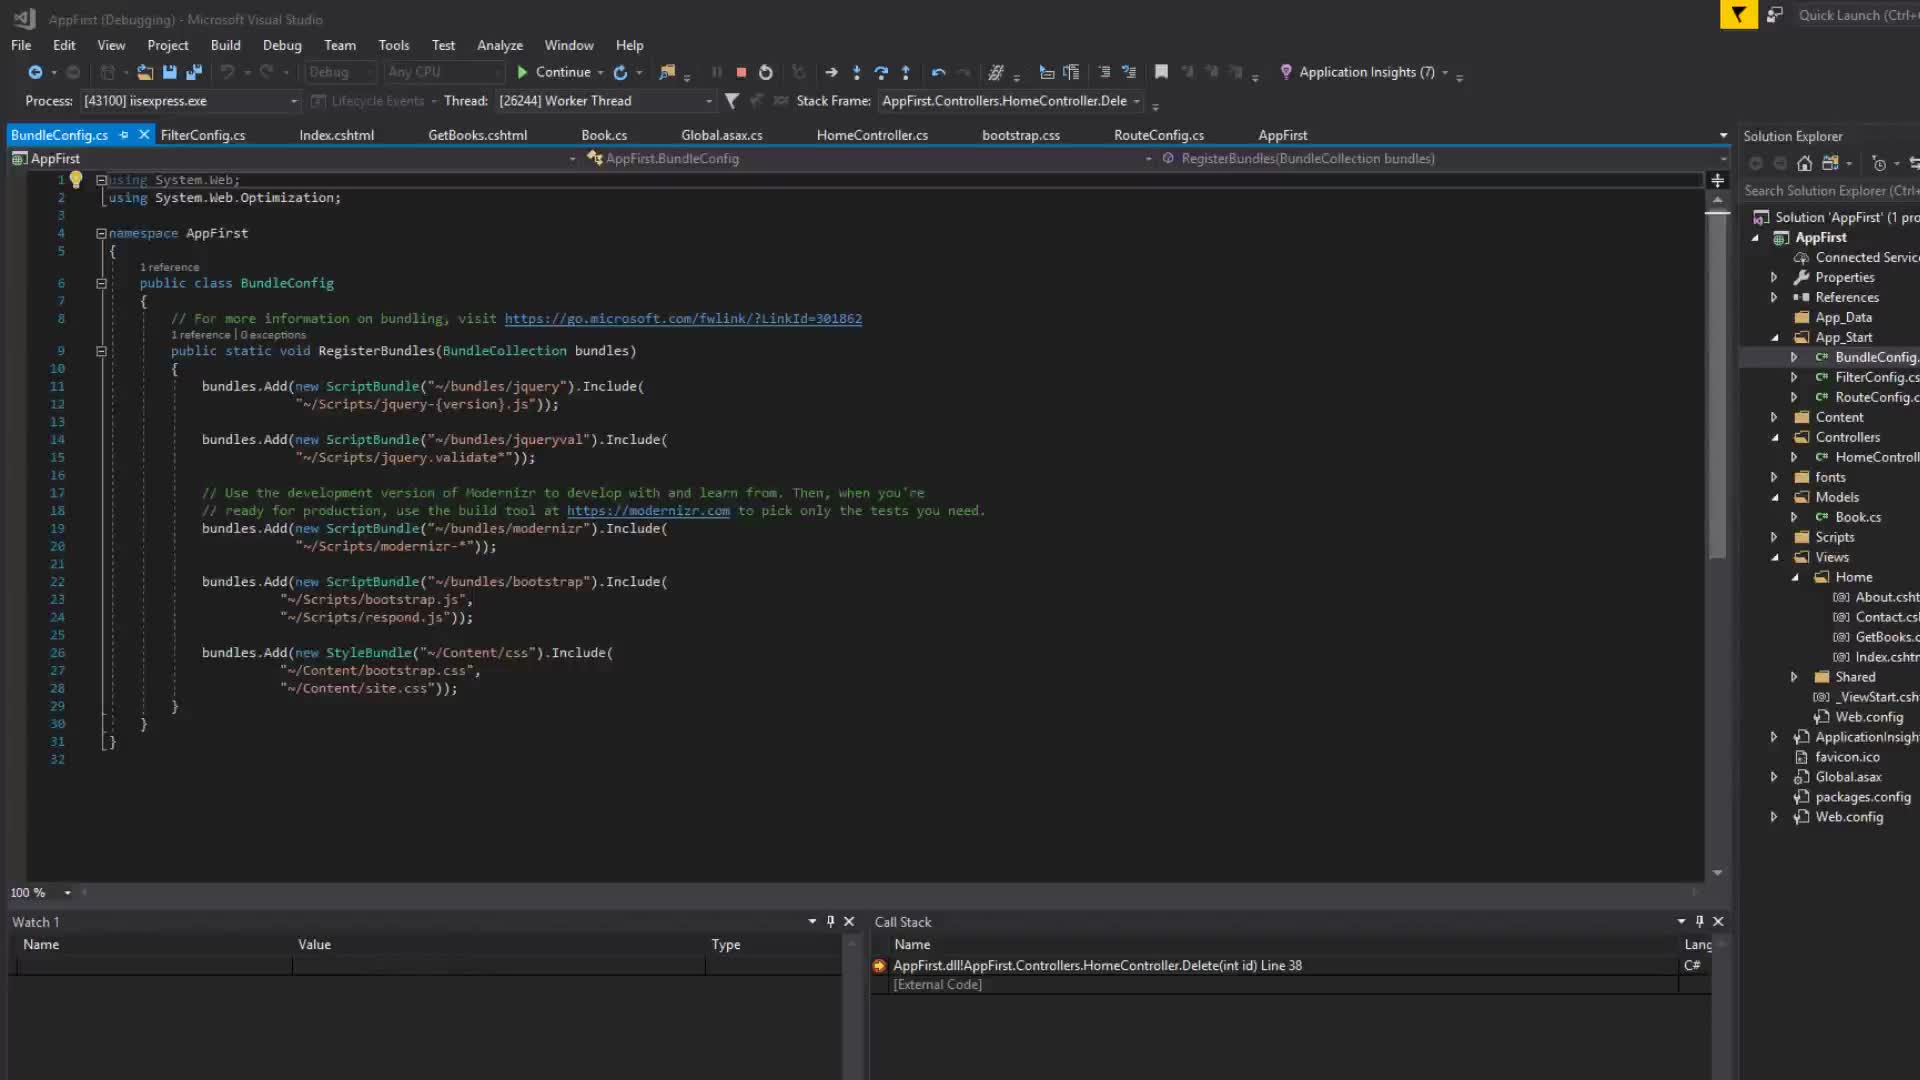The image size is (1920, 1080).
Task: Open the editor zoom level 100% dropdown
Action: click(68, 893)
